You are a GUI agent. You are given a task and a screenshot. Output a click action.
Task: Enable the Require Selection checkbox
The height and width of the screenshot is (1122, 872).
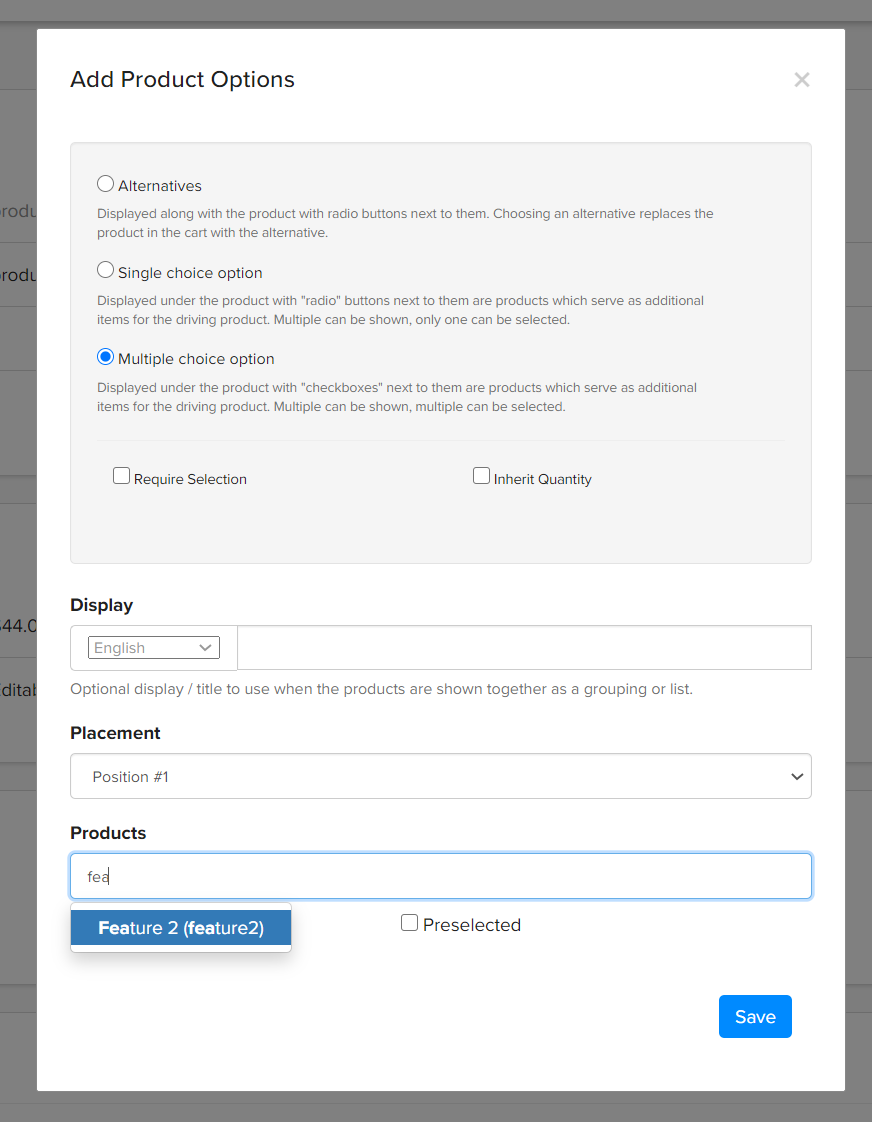point(122,476)
